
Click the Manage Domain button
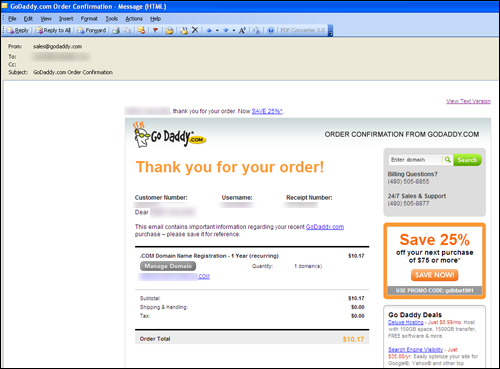click(x=168, y=266)
